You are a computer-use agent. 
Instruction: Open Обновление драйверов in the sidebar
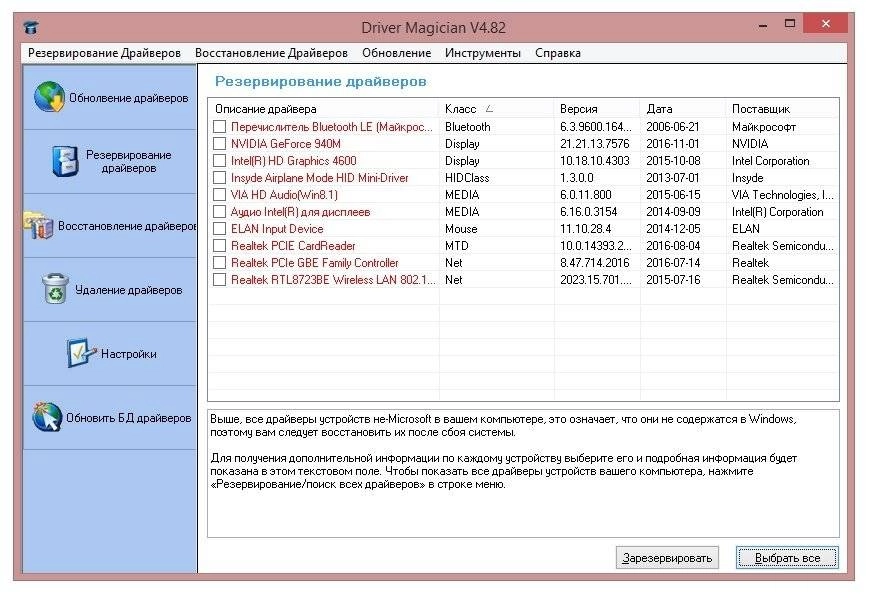point(110,98)
